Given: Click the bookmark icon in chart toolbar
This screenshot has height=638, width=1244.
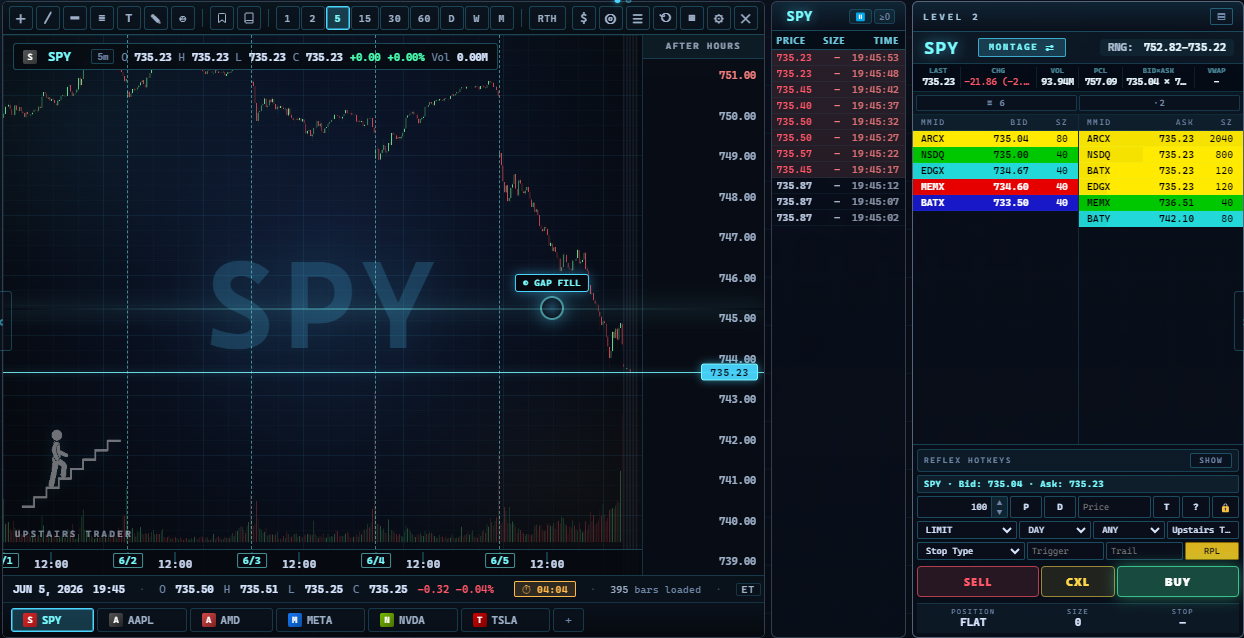Looking at the screenshot, I should click(222, 18).
